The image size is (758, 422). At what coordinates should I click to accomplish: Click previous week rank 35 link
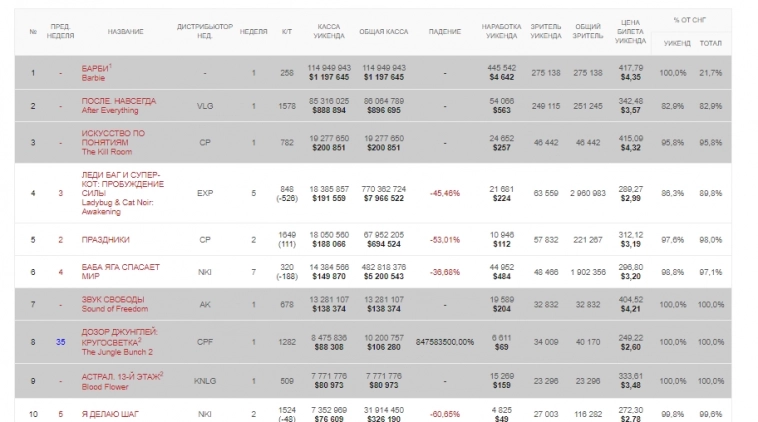tap(60, 342)
